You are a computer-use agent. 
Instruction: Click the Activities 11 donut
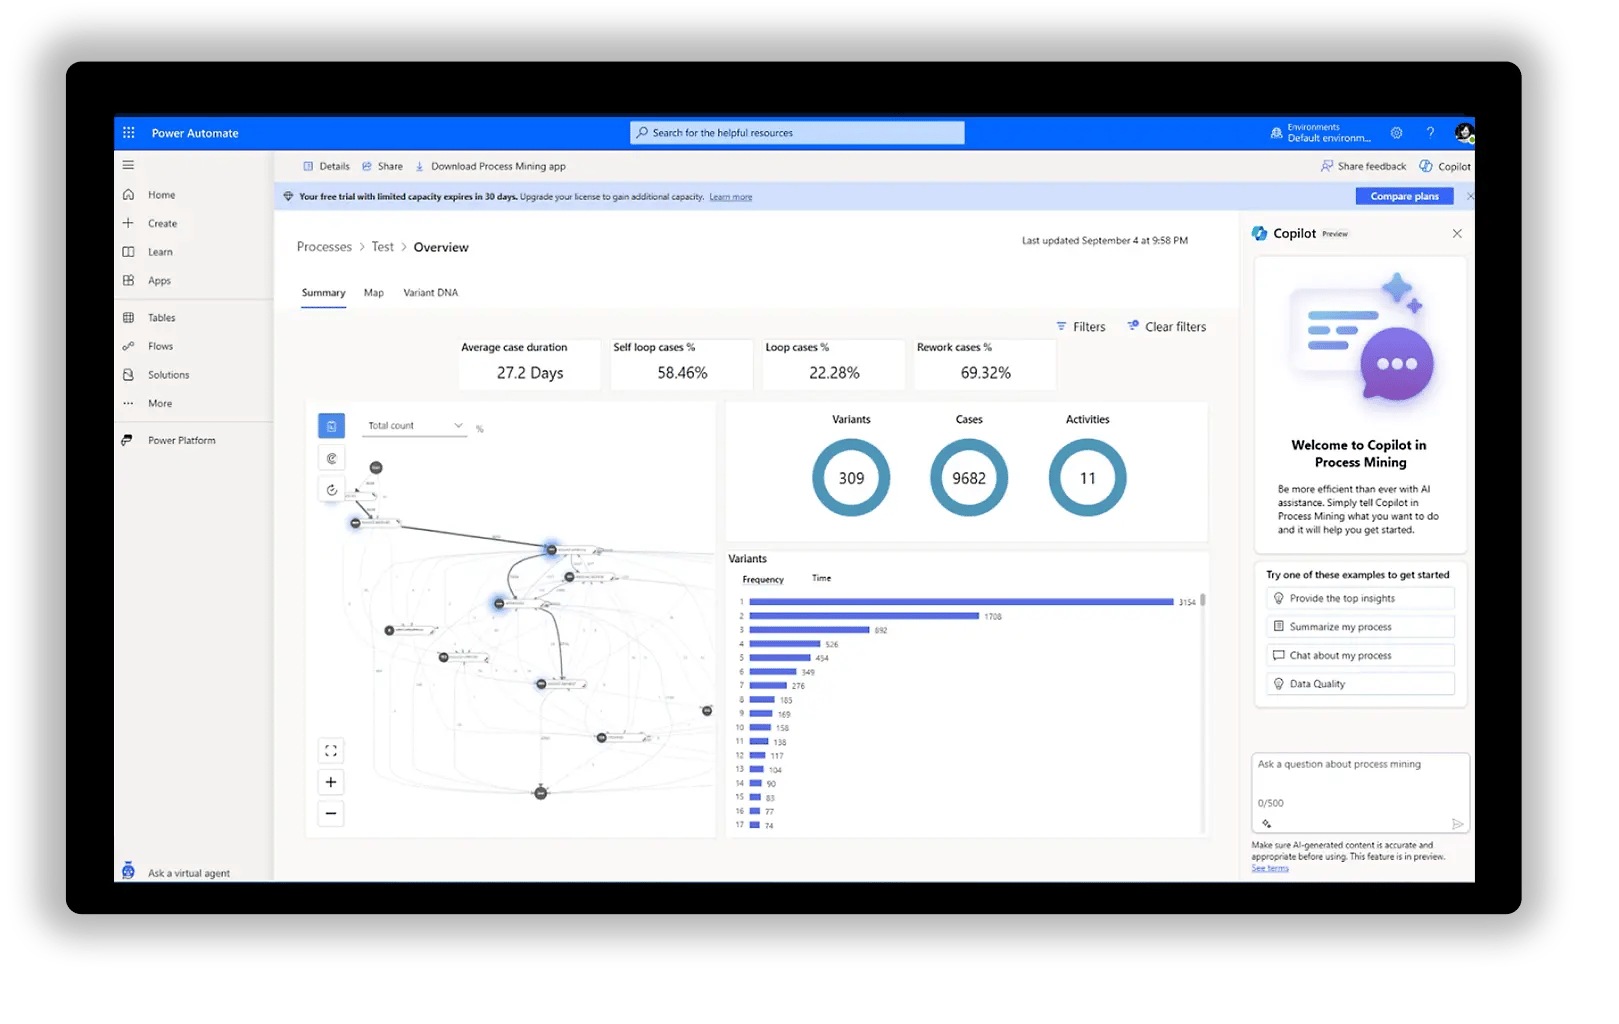1087,478
